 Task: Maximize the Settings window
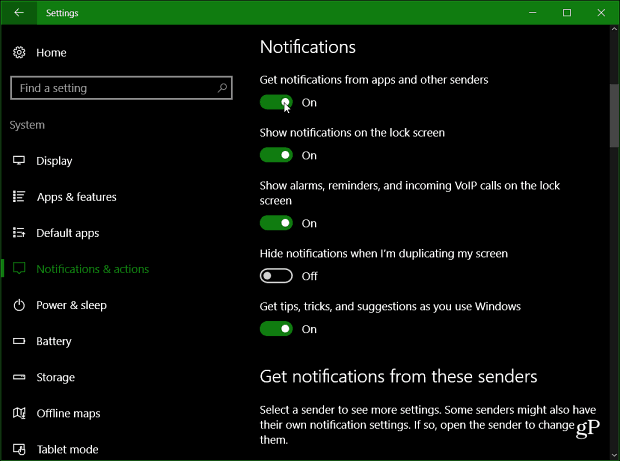coord(567,13)
